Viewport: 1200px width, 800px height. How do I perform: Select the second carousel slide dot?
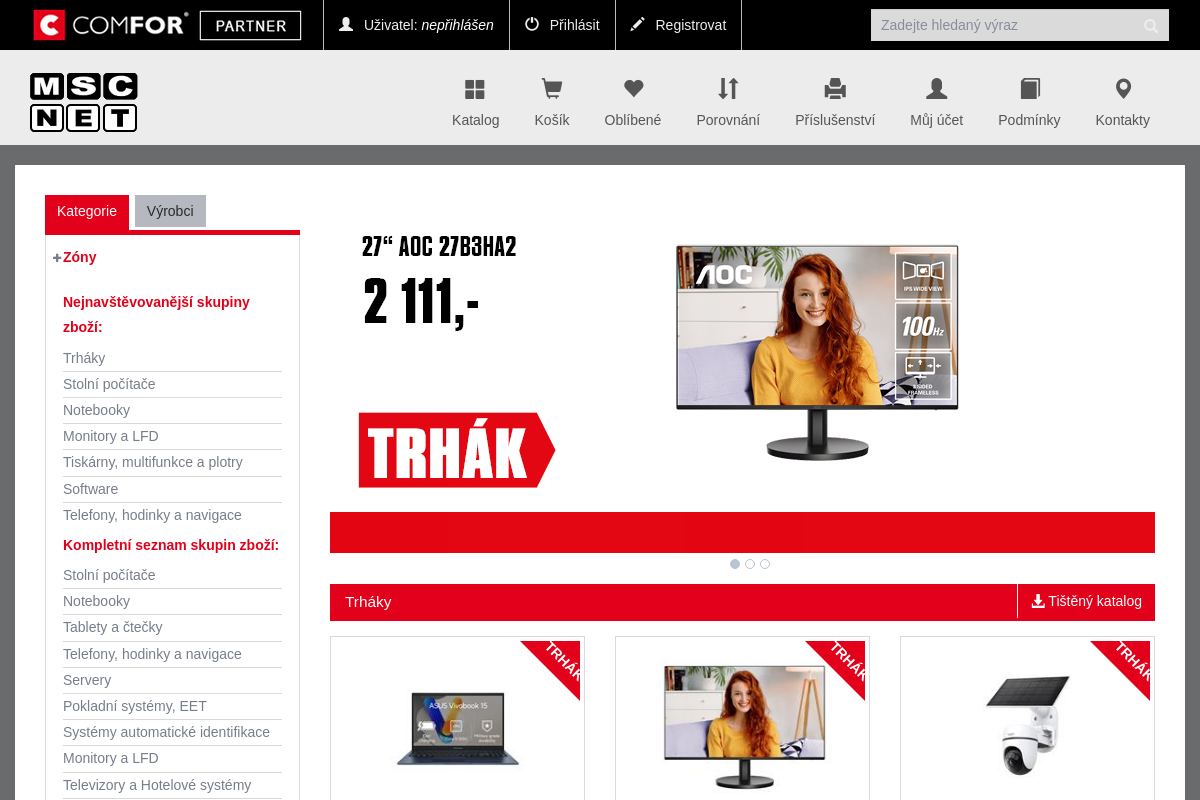(x=750, y=564)
